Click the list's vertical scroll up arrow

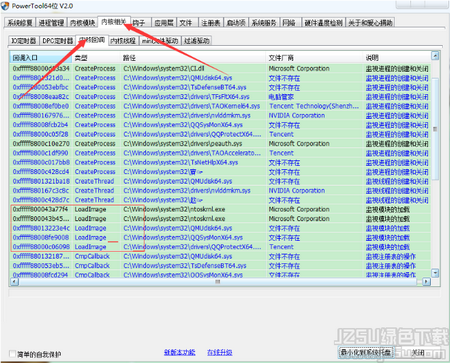(x=435, y=56)
